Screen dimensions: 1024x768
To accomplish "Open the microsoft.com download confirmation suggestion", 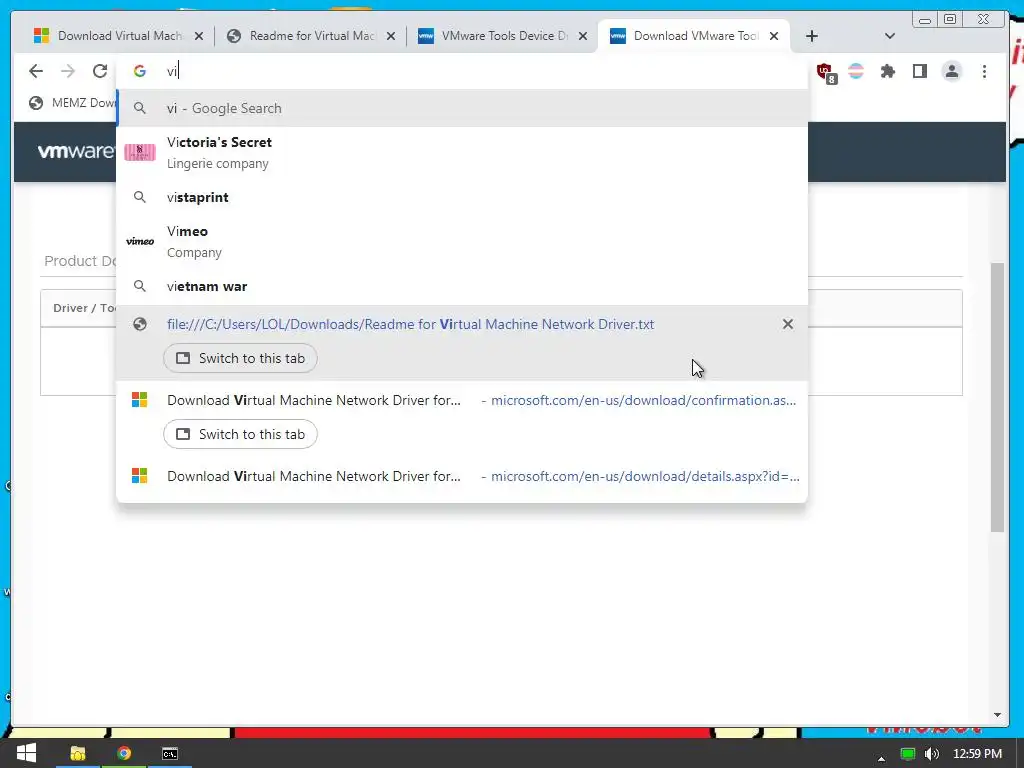I will 462,400.
